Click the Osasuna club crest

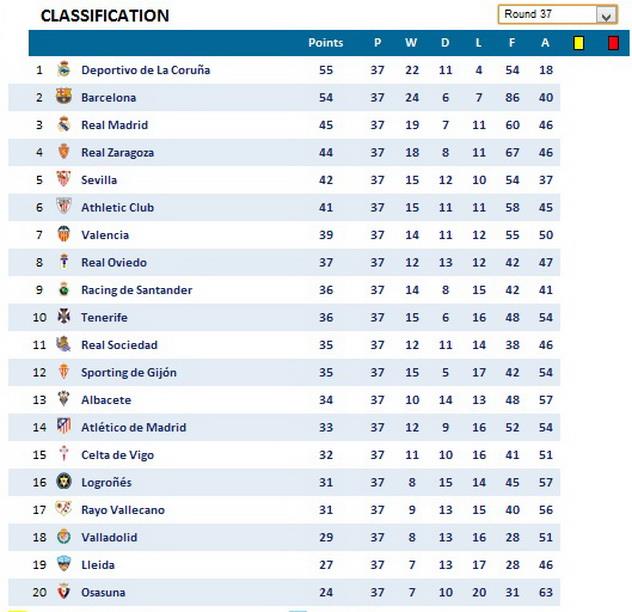click(64, 592)
